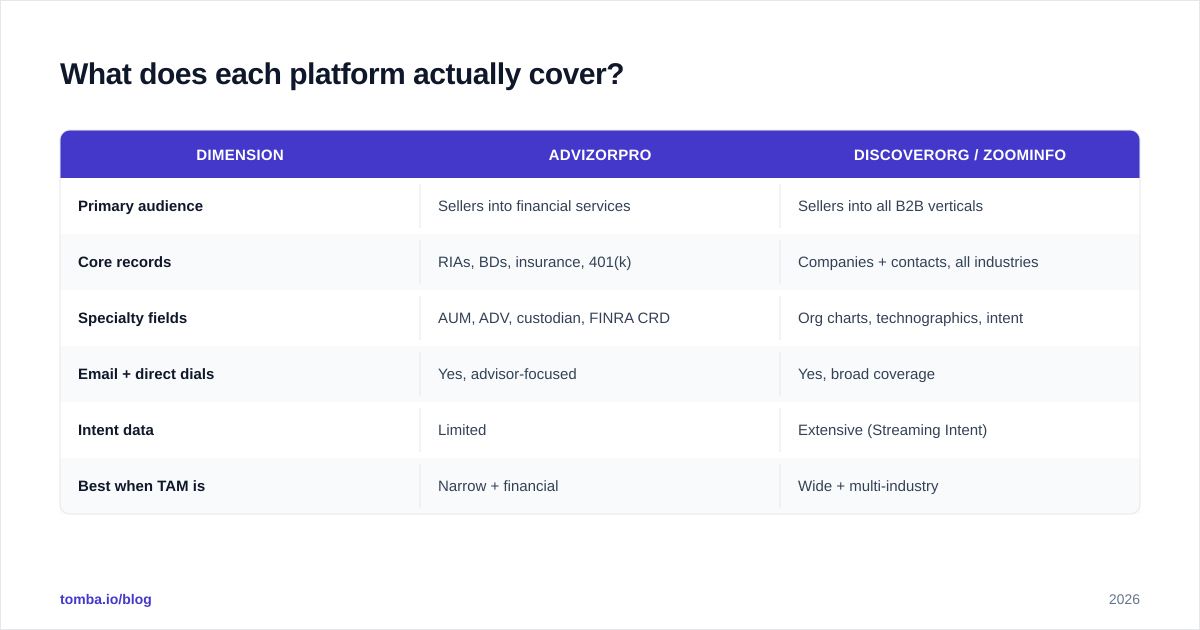Select the ADVIZORPRO column header

(600, 155)
